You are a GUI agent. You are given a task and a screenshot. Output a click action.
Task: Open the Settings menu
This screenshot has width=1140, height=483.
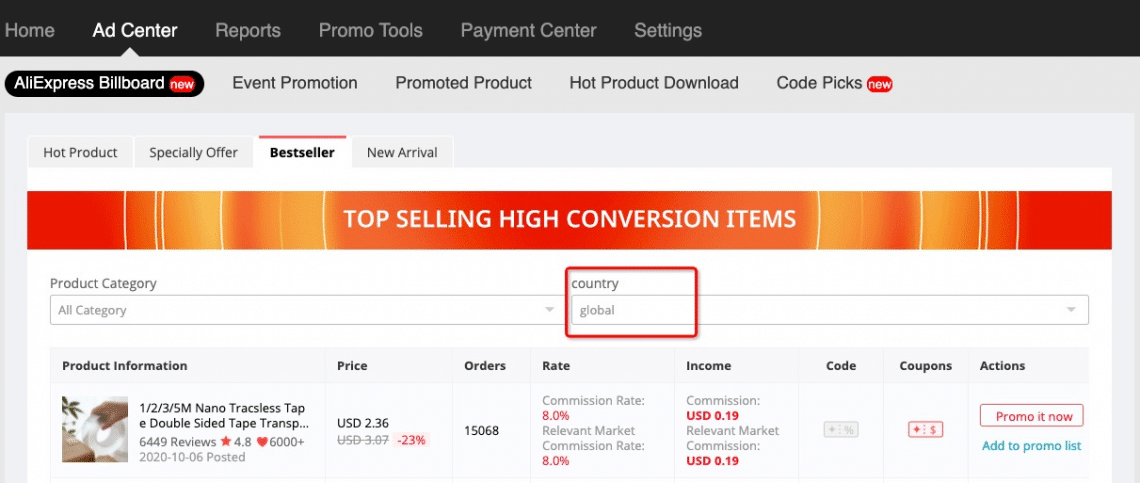tap(668, 30)
